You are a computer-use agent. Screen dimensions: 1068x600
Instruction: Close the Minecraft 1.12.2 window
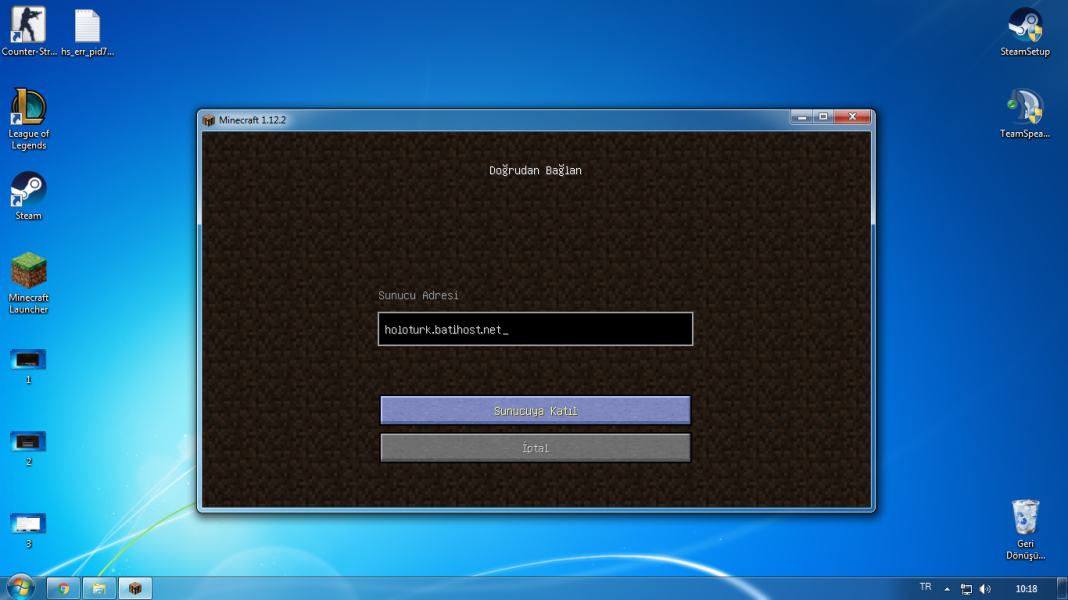[852, 117]
